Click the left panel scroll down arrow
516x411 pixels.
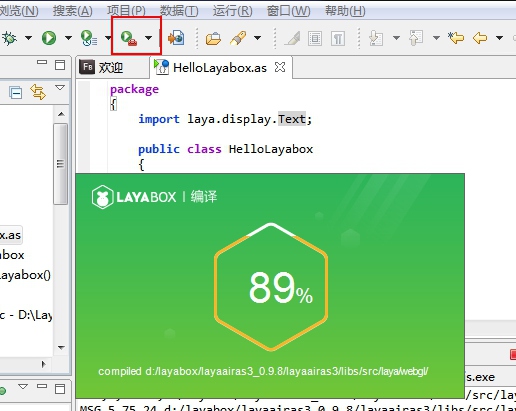tap(61, 348)
